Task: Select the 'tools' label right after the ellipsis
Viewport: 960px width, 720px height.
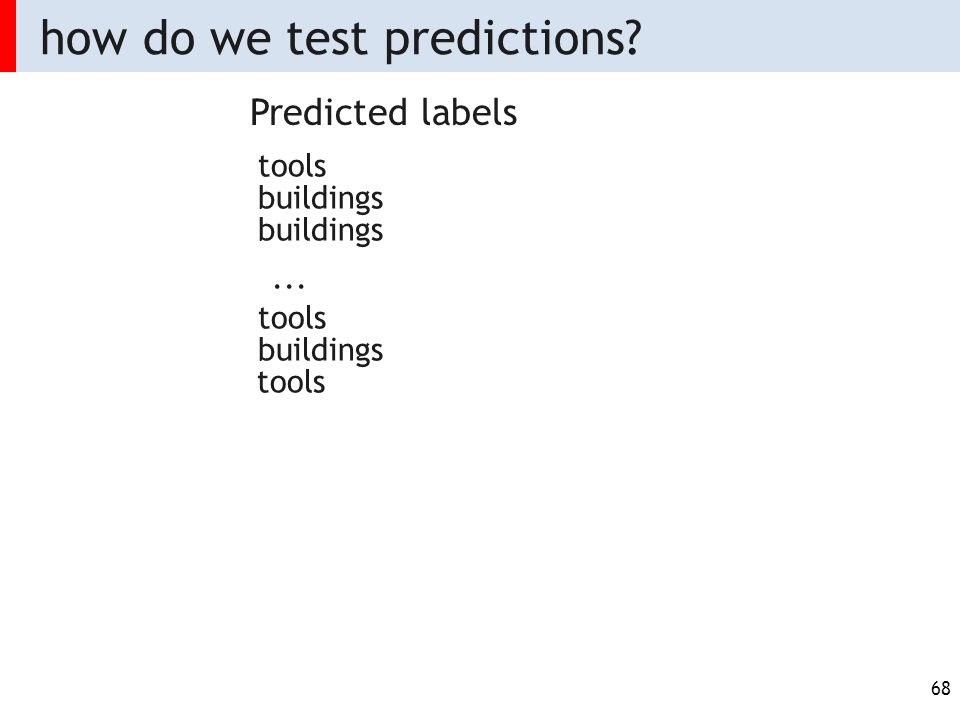Action: tap(292, 318)
